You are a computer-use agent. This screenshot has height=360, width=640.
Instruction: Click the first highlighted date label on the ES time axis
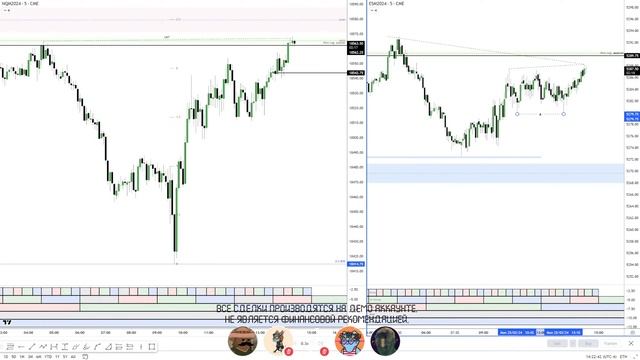tap(517, 333)
